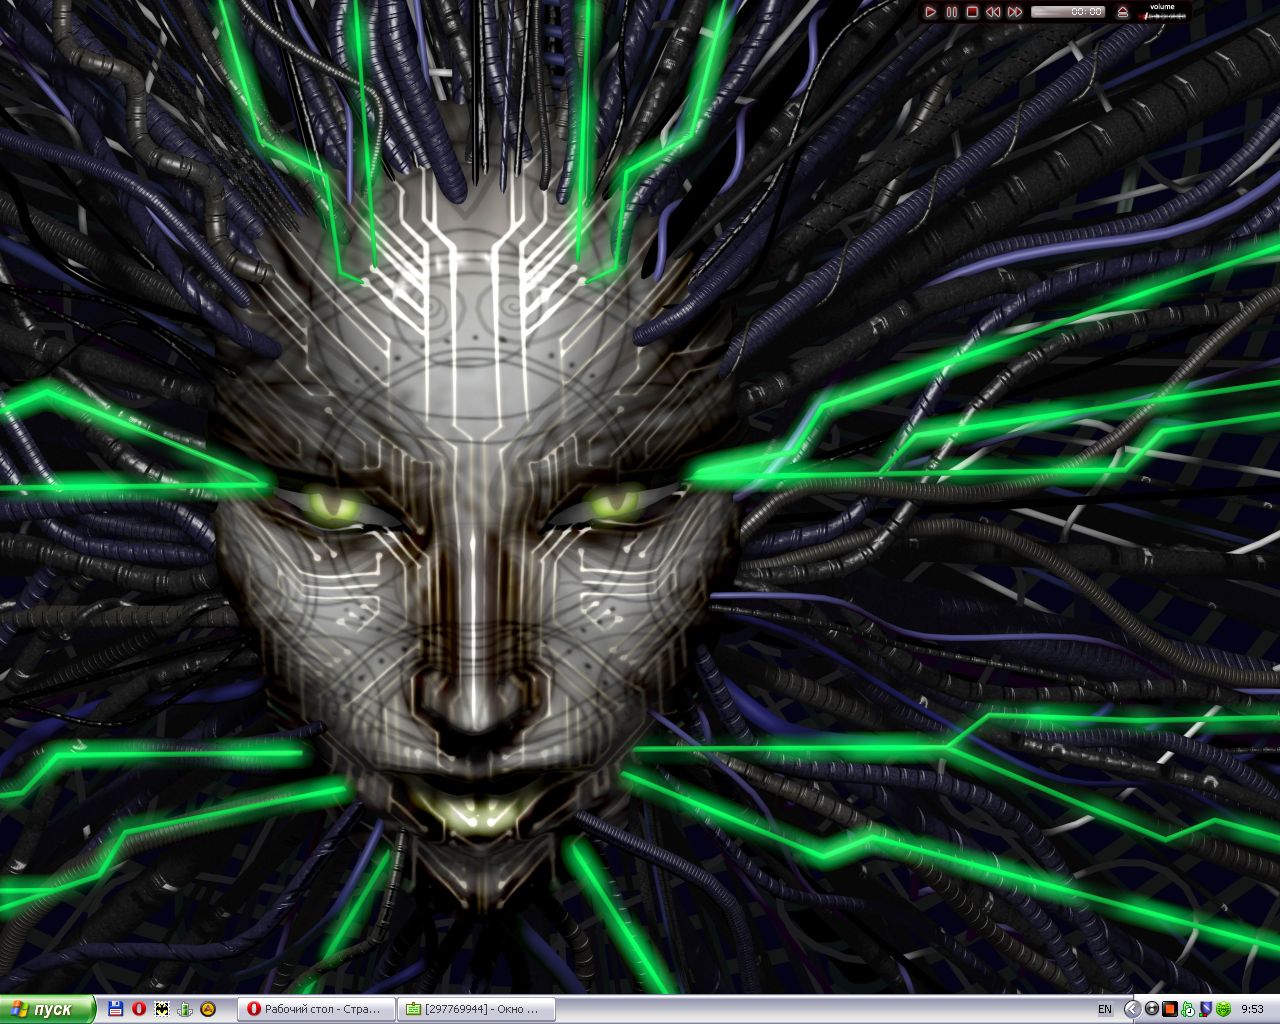Rewind the track in the media player

coord(993,12)
